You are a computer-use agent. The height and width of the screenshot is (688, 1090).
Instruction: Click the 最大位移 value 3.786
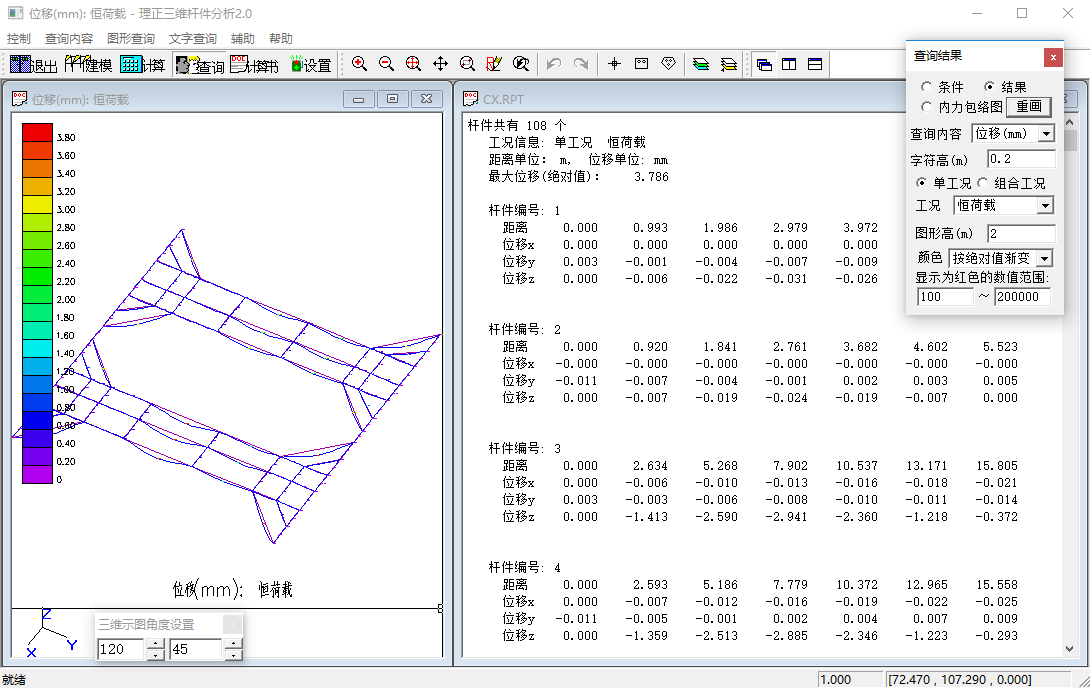[651, 177]
